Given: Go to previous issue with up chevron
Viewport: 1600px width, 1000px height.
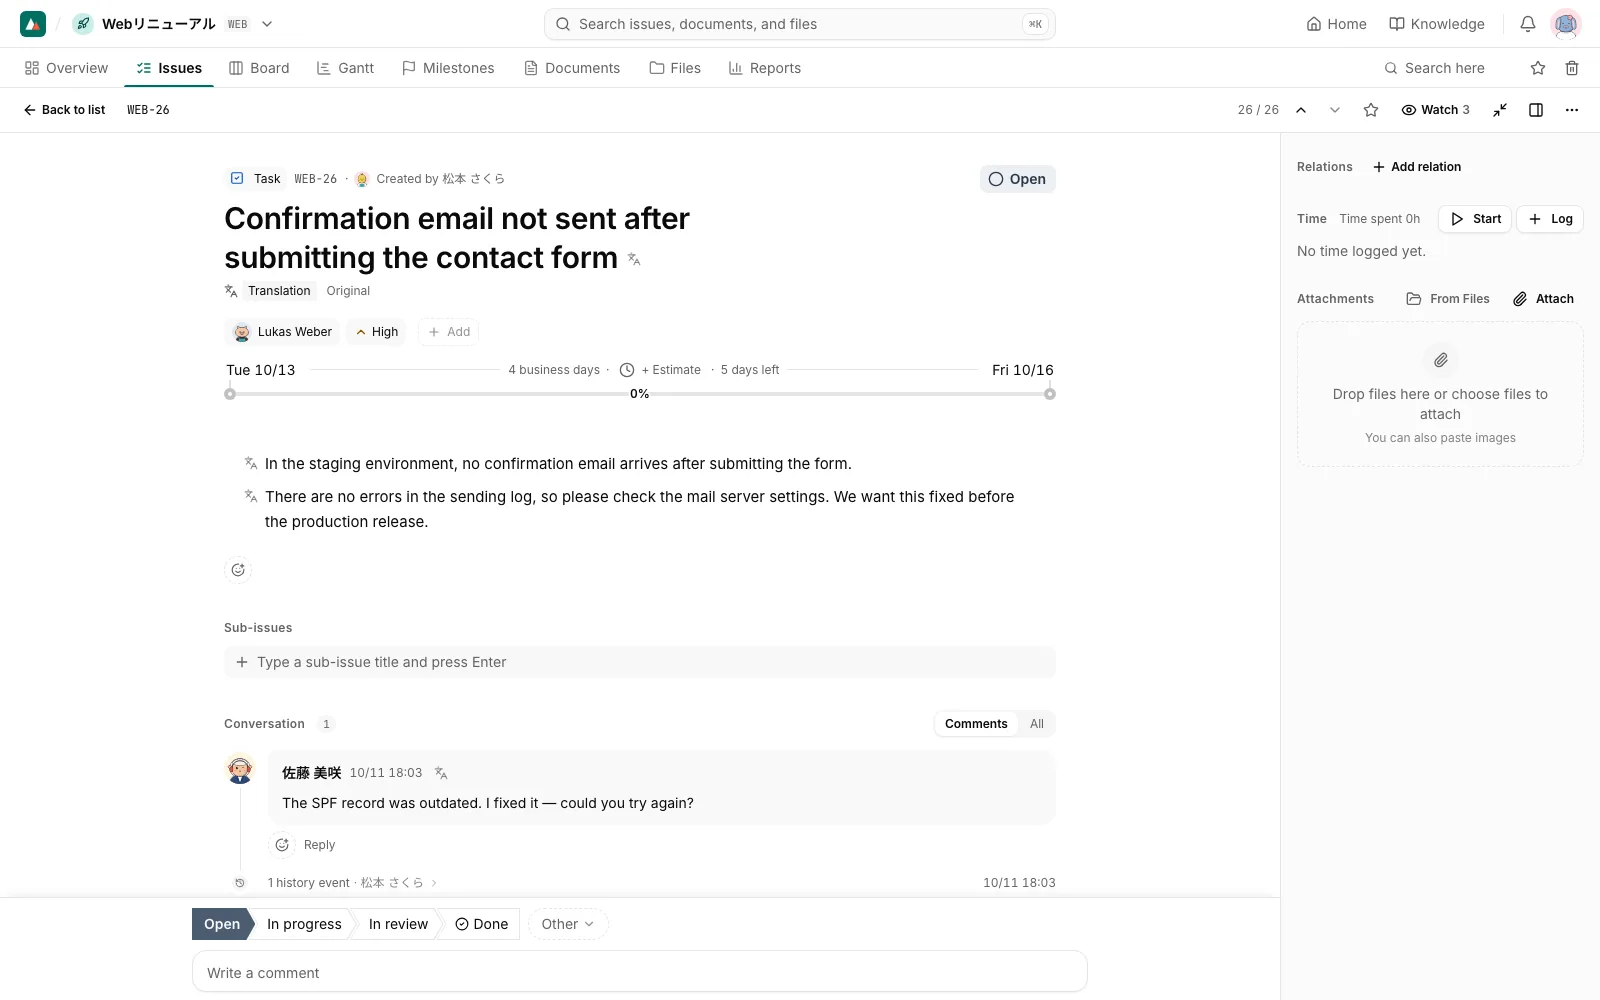Looking at the screenshot, I should pos(1301,110).
